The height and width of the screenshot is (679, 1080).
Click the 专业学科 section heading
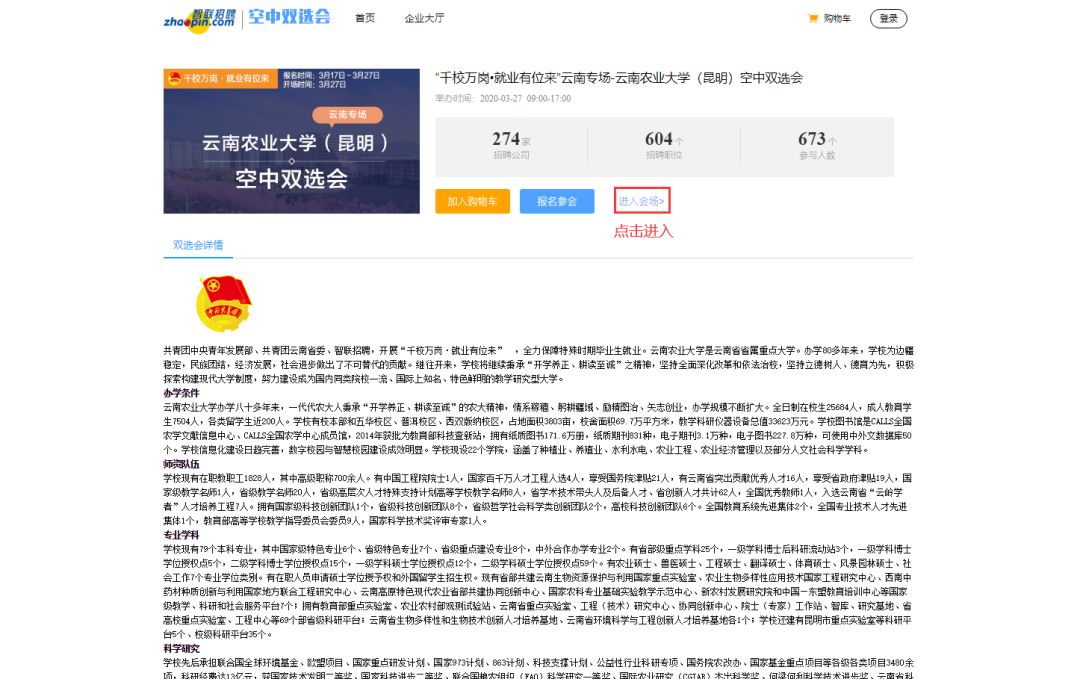pos(181,535)
